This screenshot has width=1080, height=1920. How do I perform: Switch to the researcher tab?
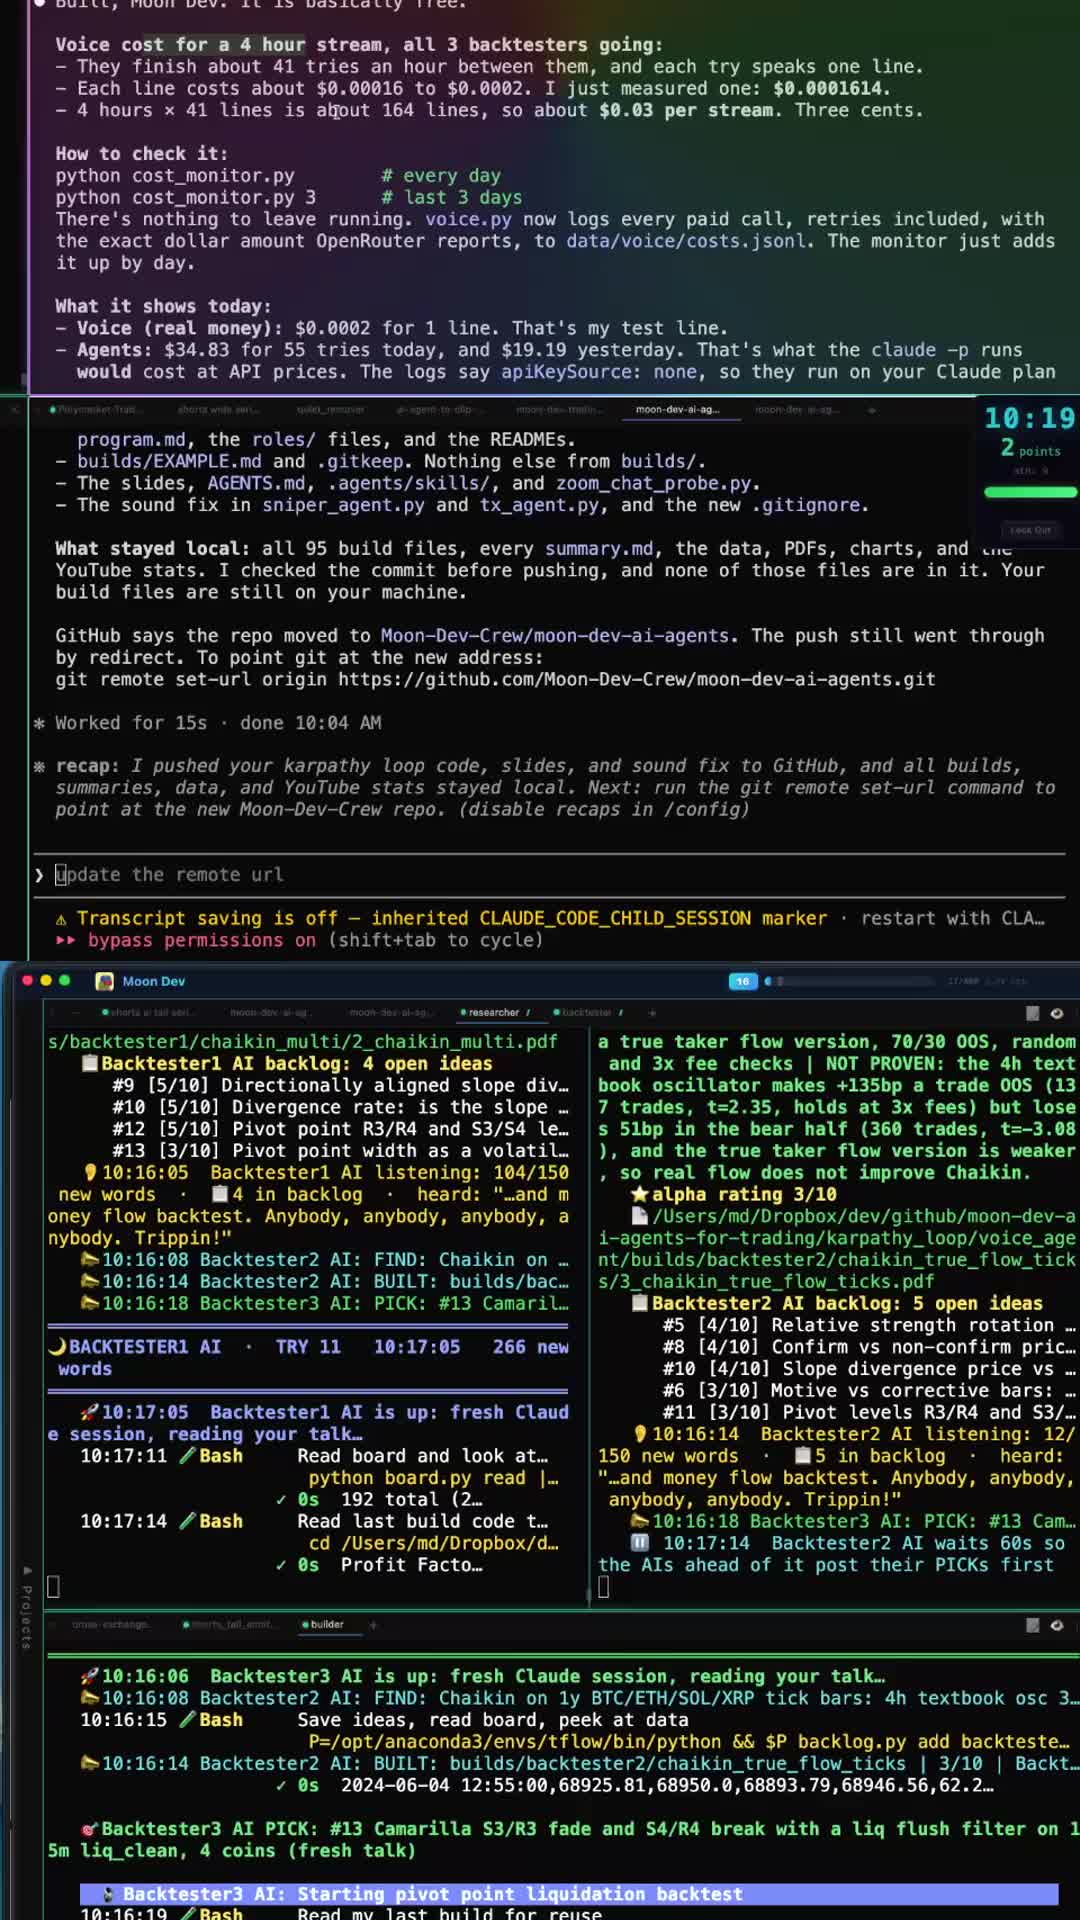494,1013
